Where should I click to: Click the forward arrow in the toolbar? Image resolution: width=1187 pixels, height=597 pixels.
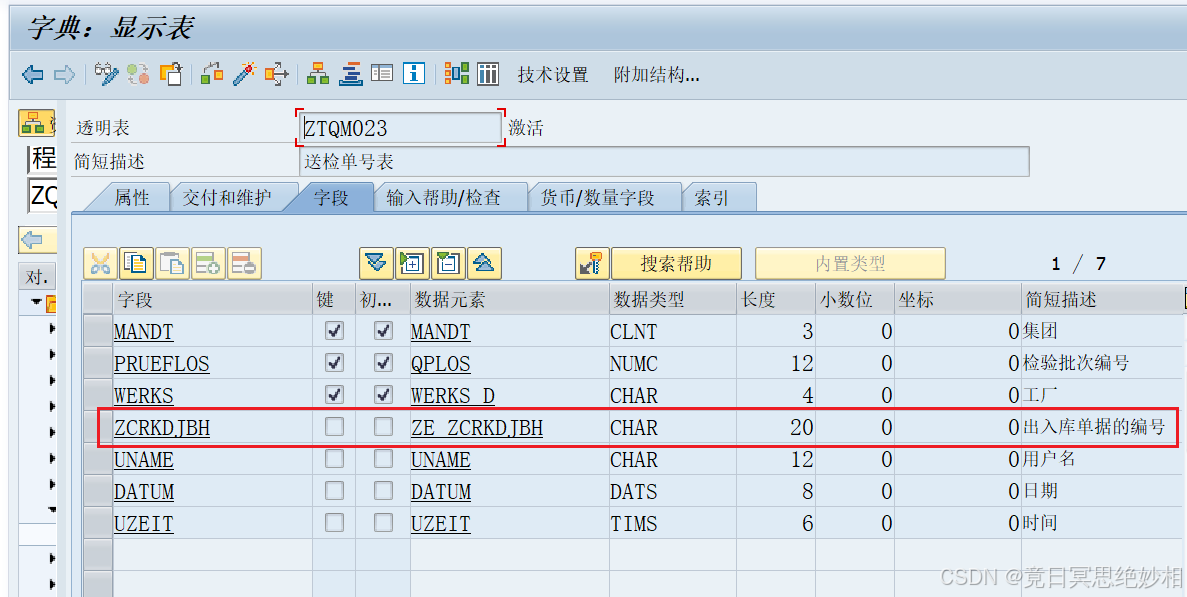pyautogui.click(x=64, y=74)
